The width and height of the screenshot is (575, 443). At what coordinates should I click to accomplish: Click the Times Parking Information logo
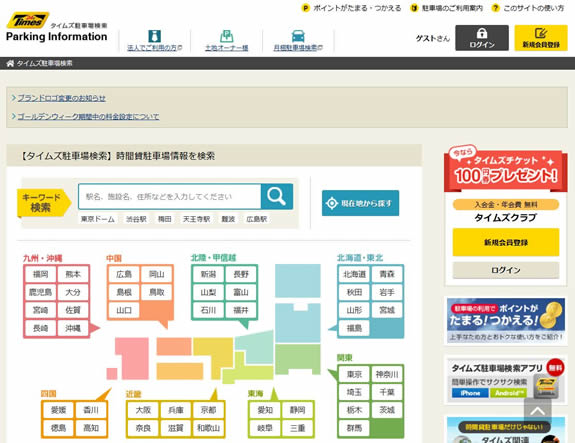coord(57,28)
